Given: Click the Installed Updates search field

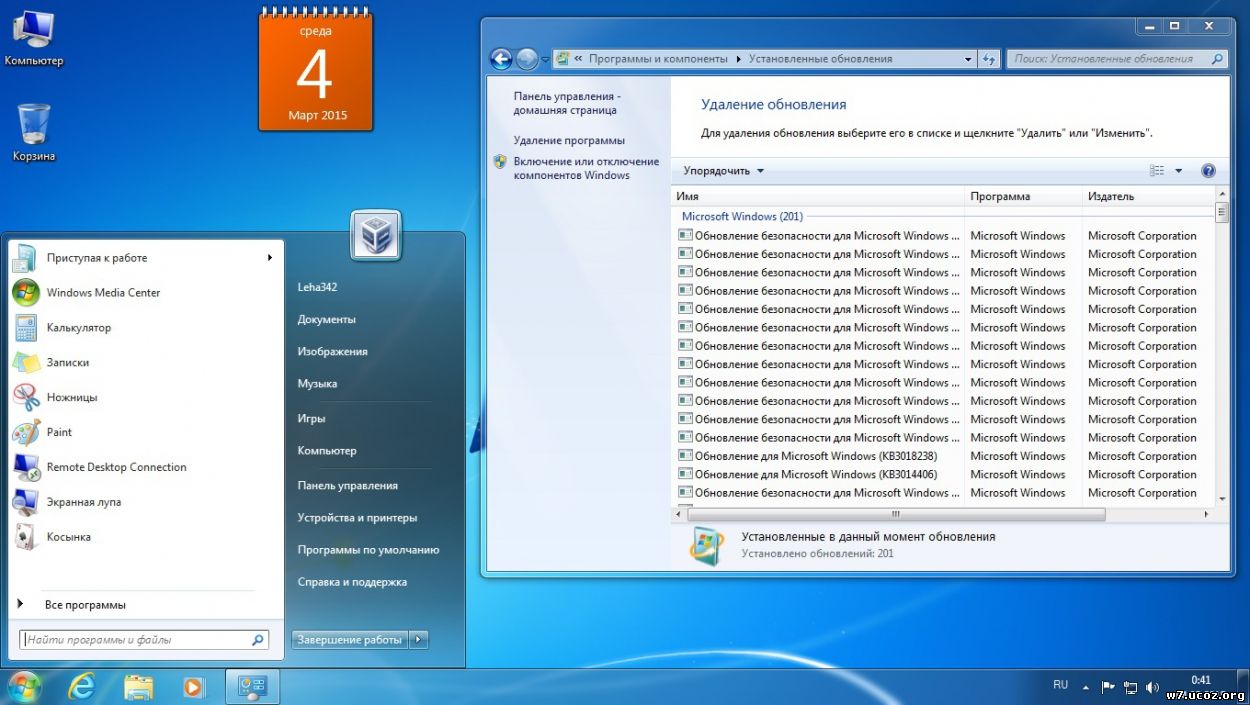Looking at the screenshot, I should (1116, 59).
